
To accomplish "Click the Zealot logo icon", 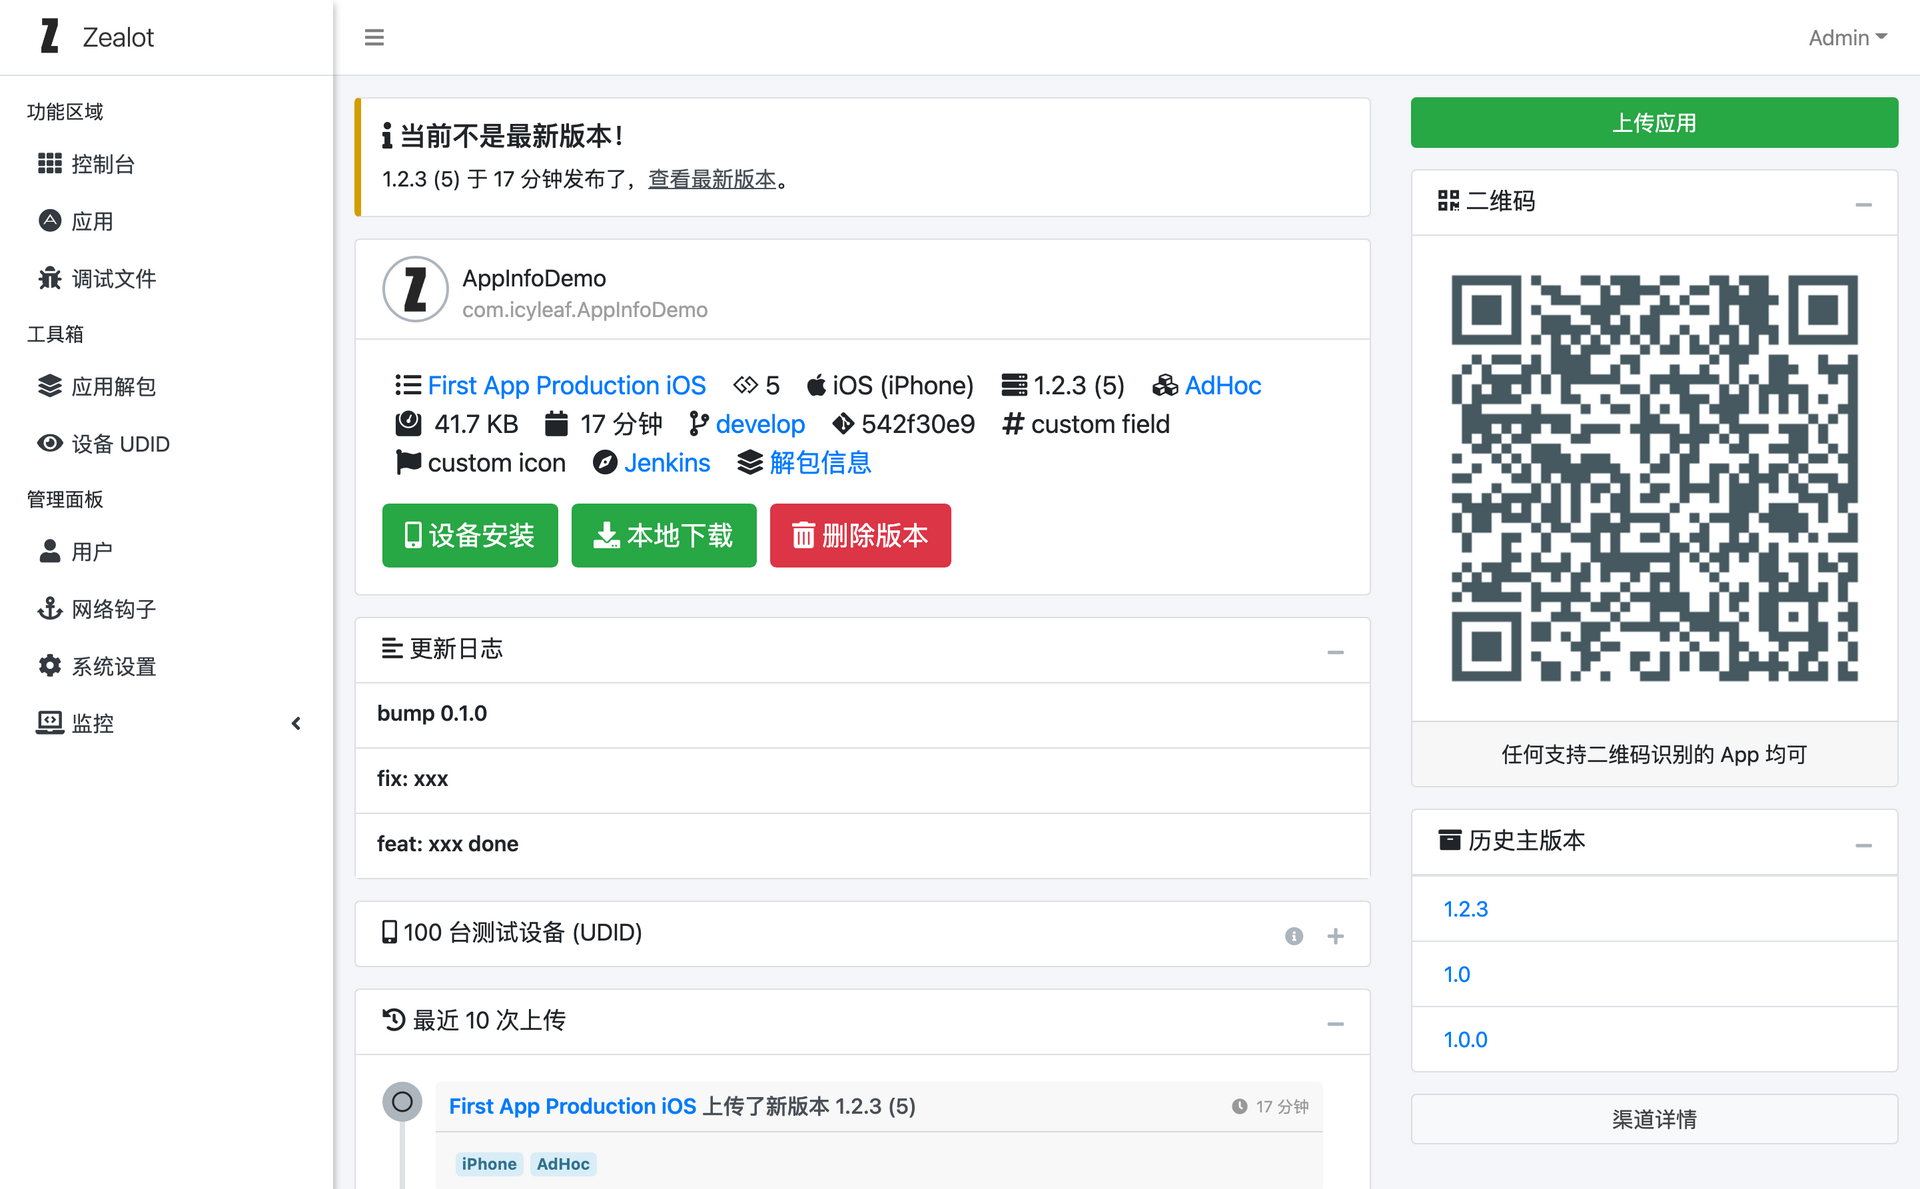I will click(49, 37).
